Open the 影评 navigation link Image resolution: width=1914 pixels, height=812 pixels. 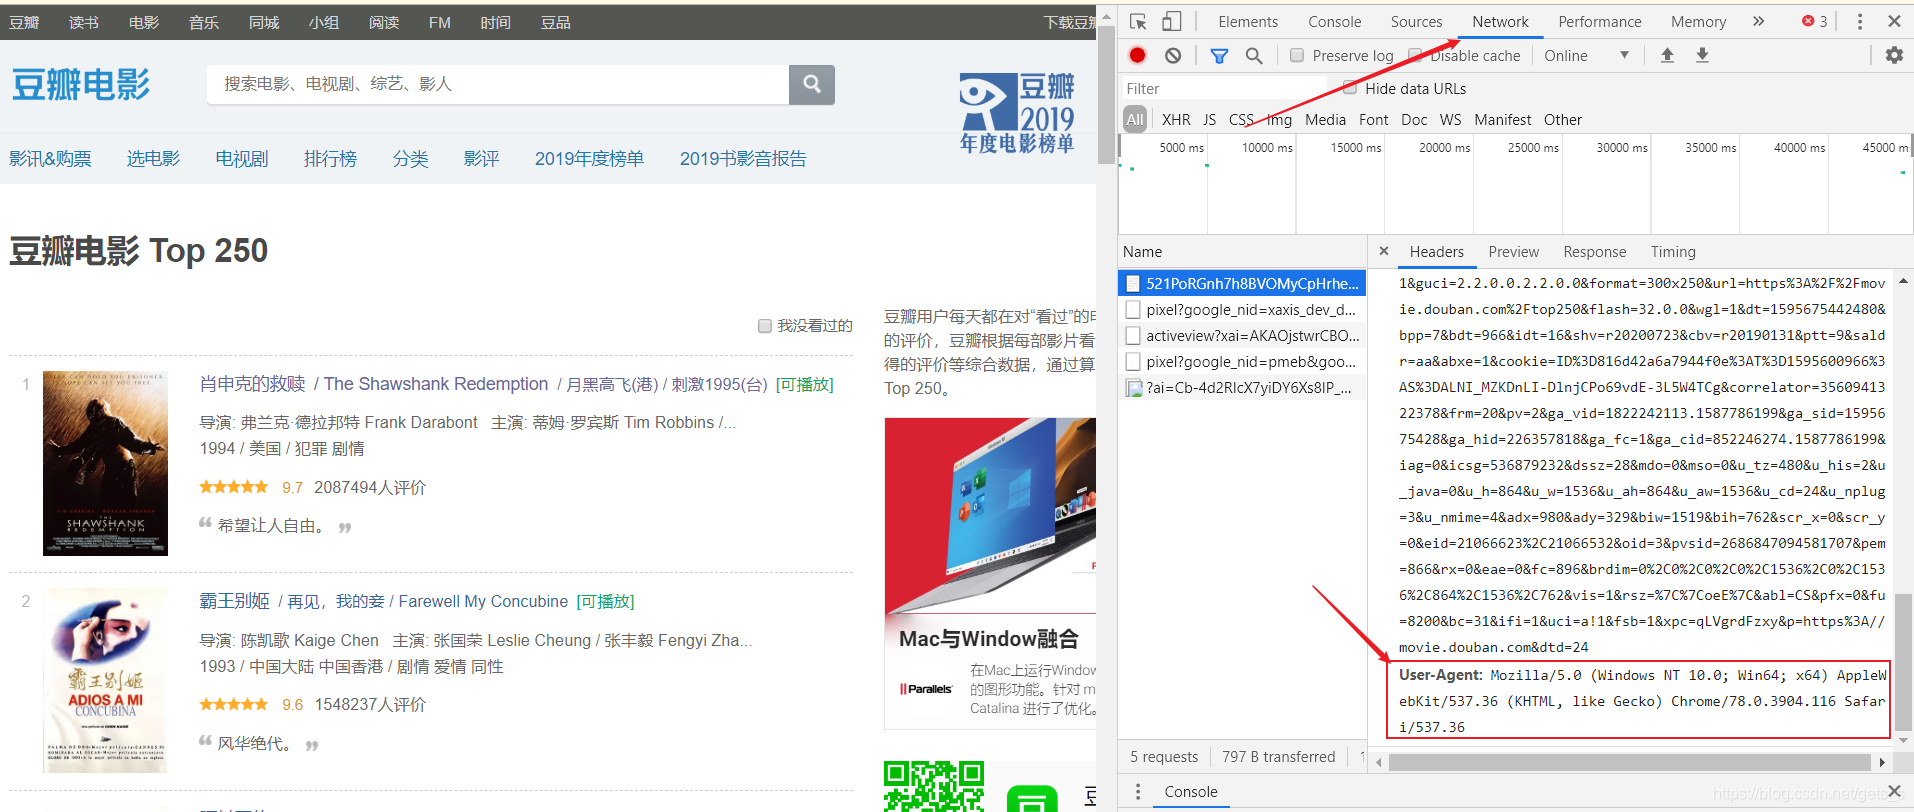(x=481, y=158)
